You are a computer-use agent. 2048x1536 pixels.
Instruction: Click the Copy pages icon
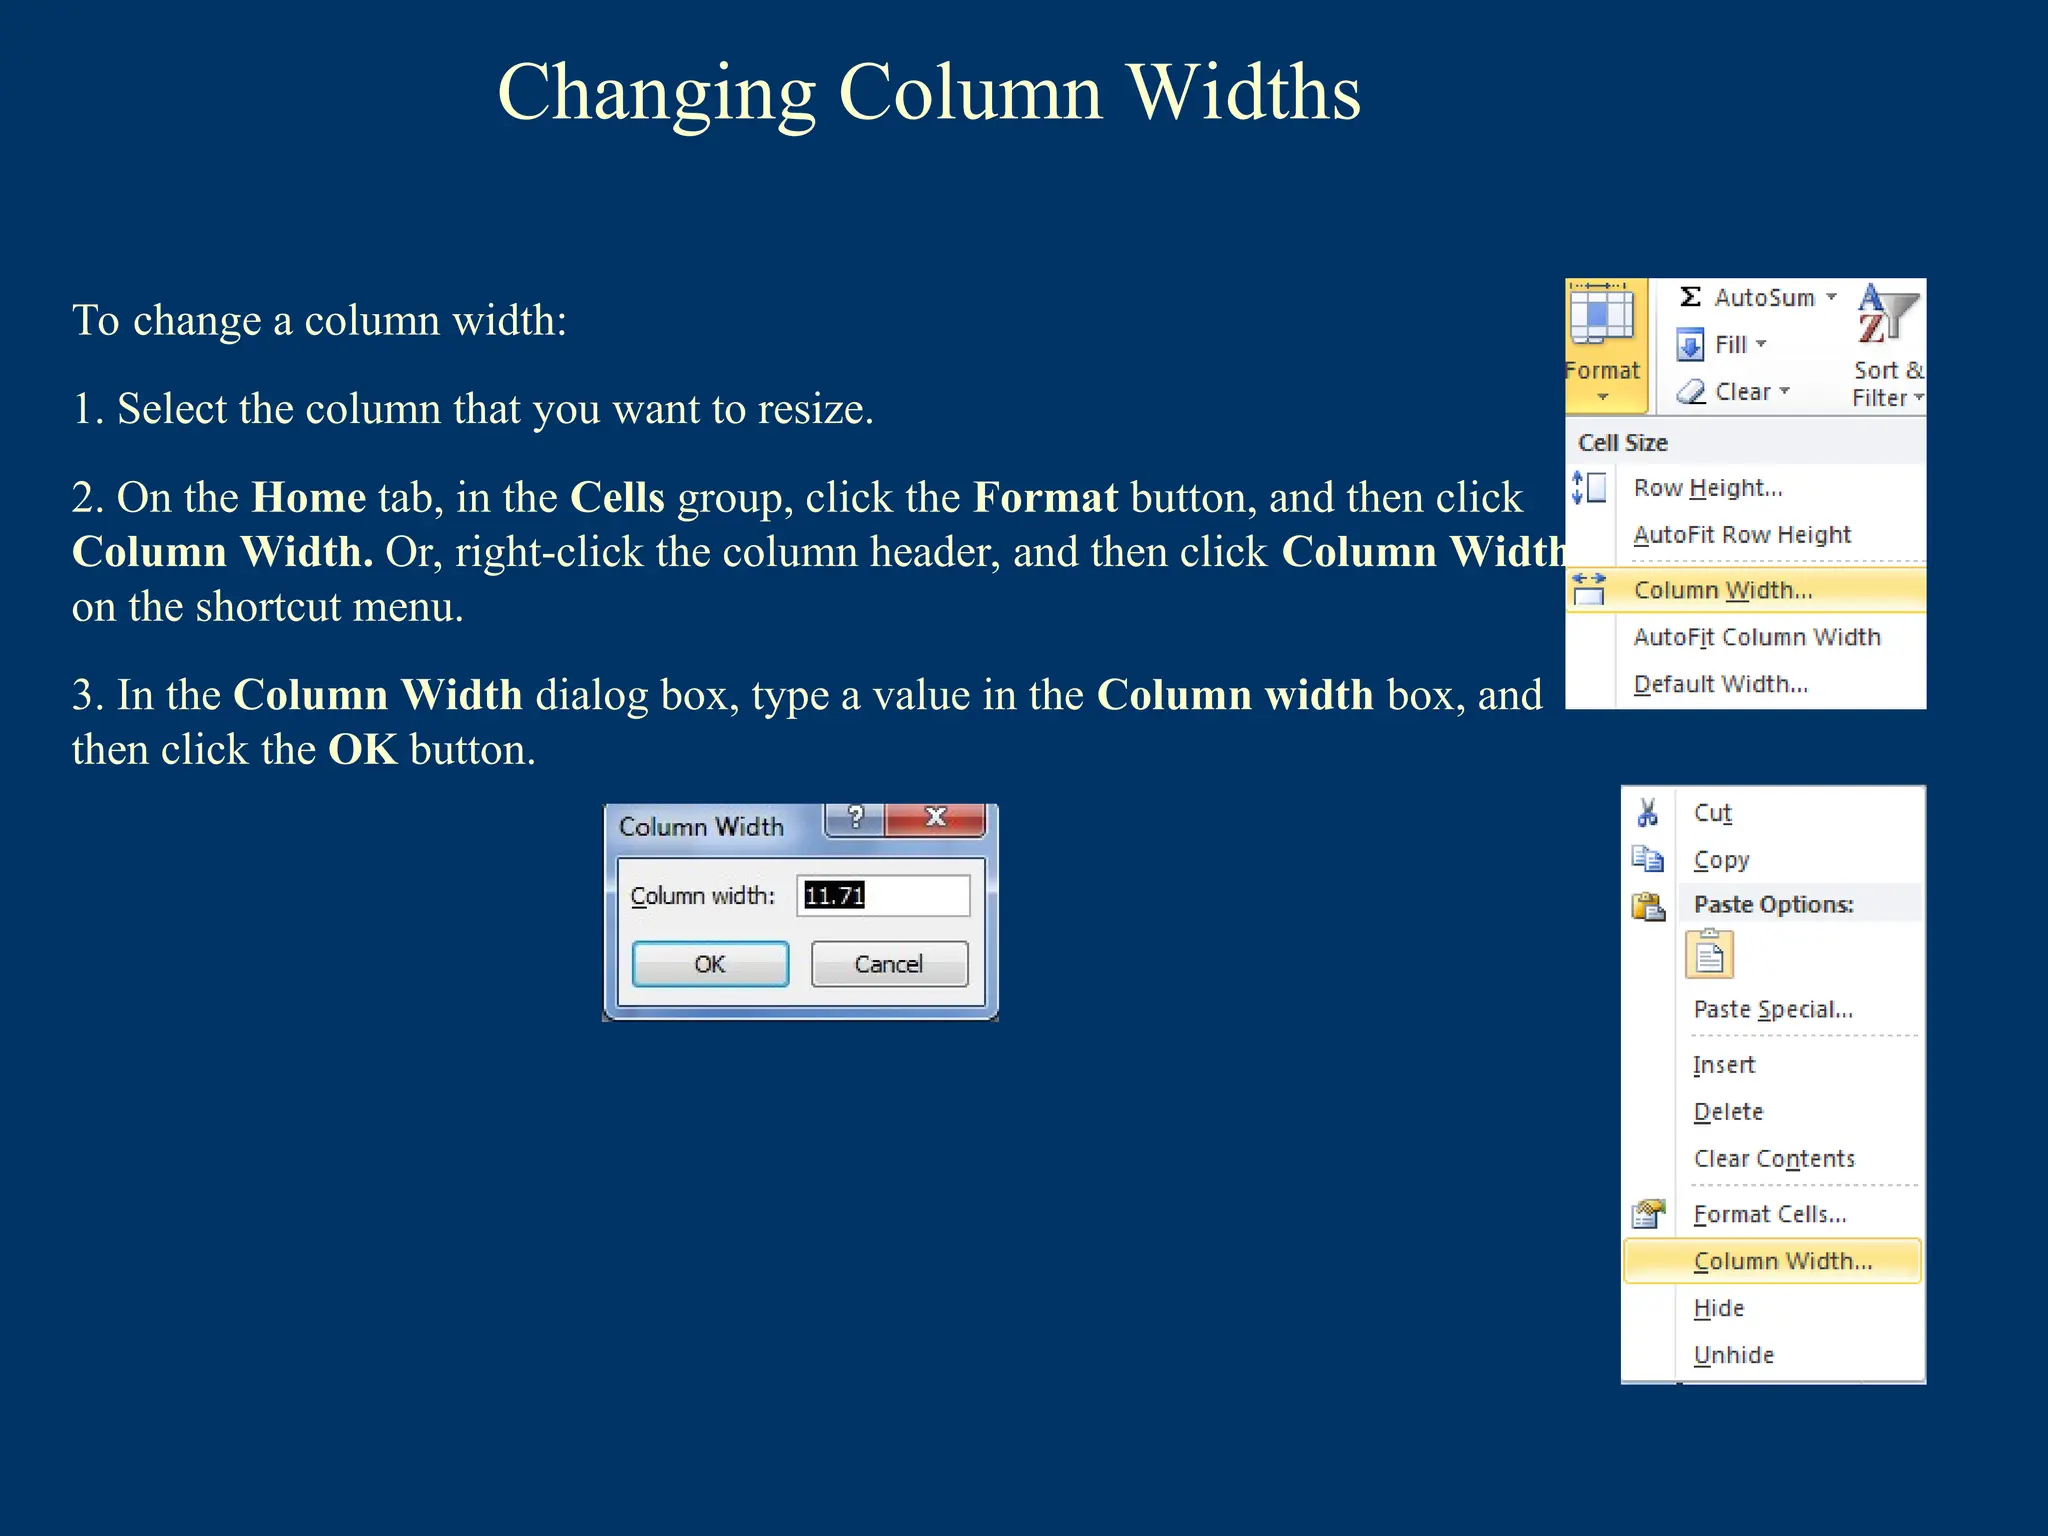1648,859
